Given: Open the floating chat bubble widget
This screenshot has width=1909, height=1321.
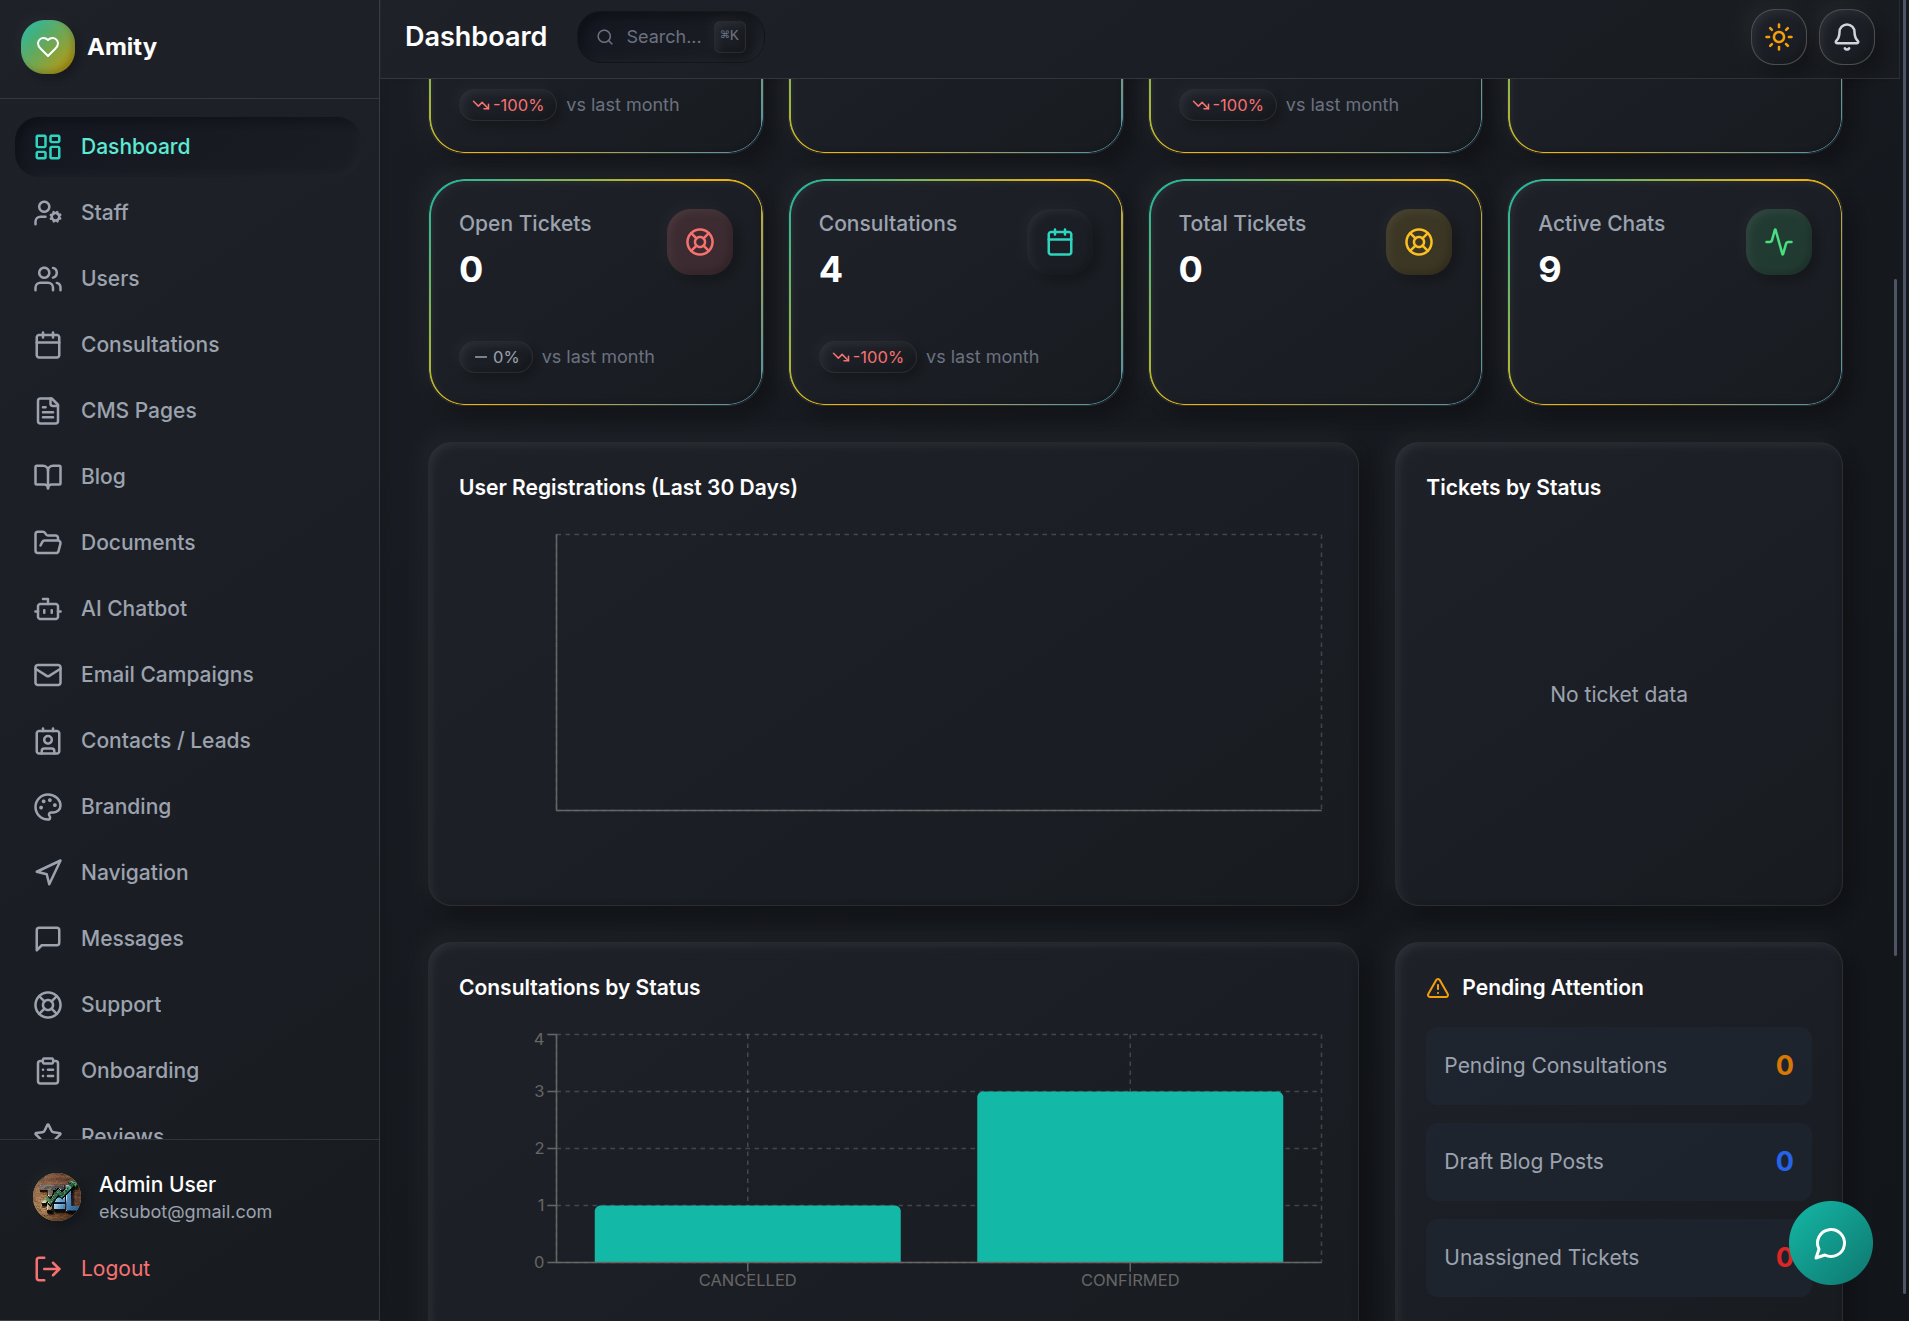Looking at the screenshot, I should pos(1830,1243).
